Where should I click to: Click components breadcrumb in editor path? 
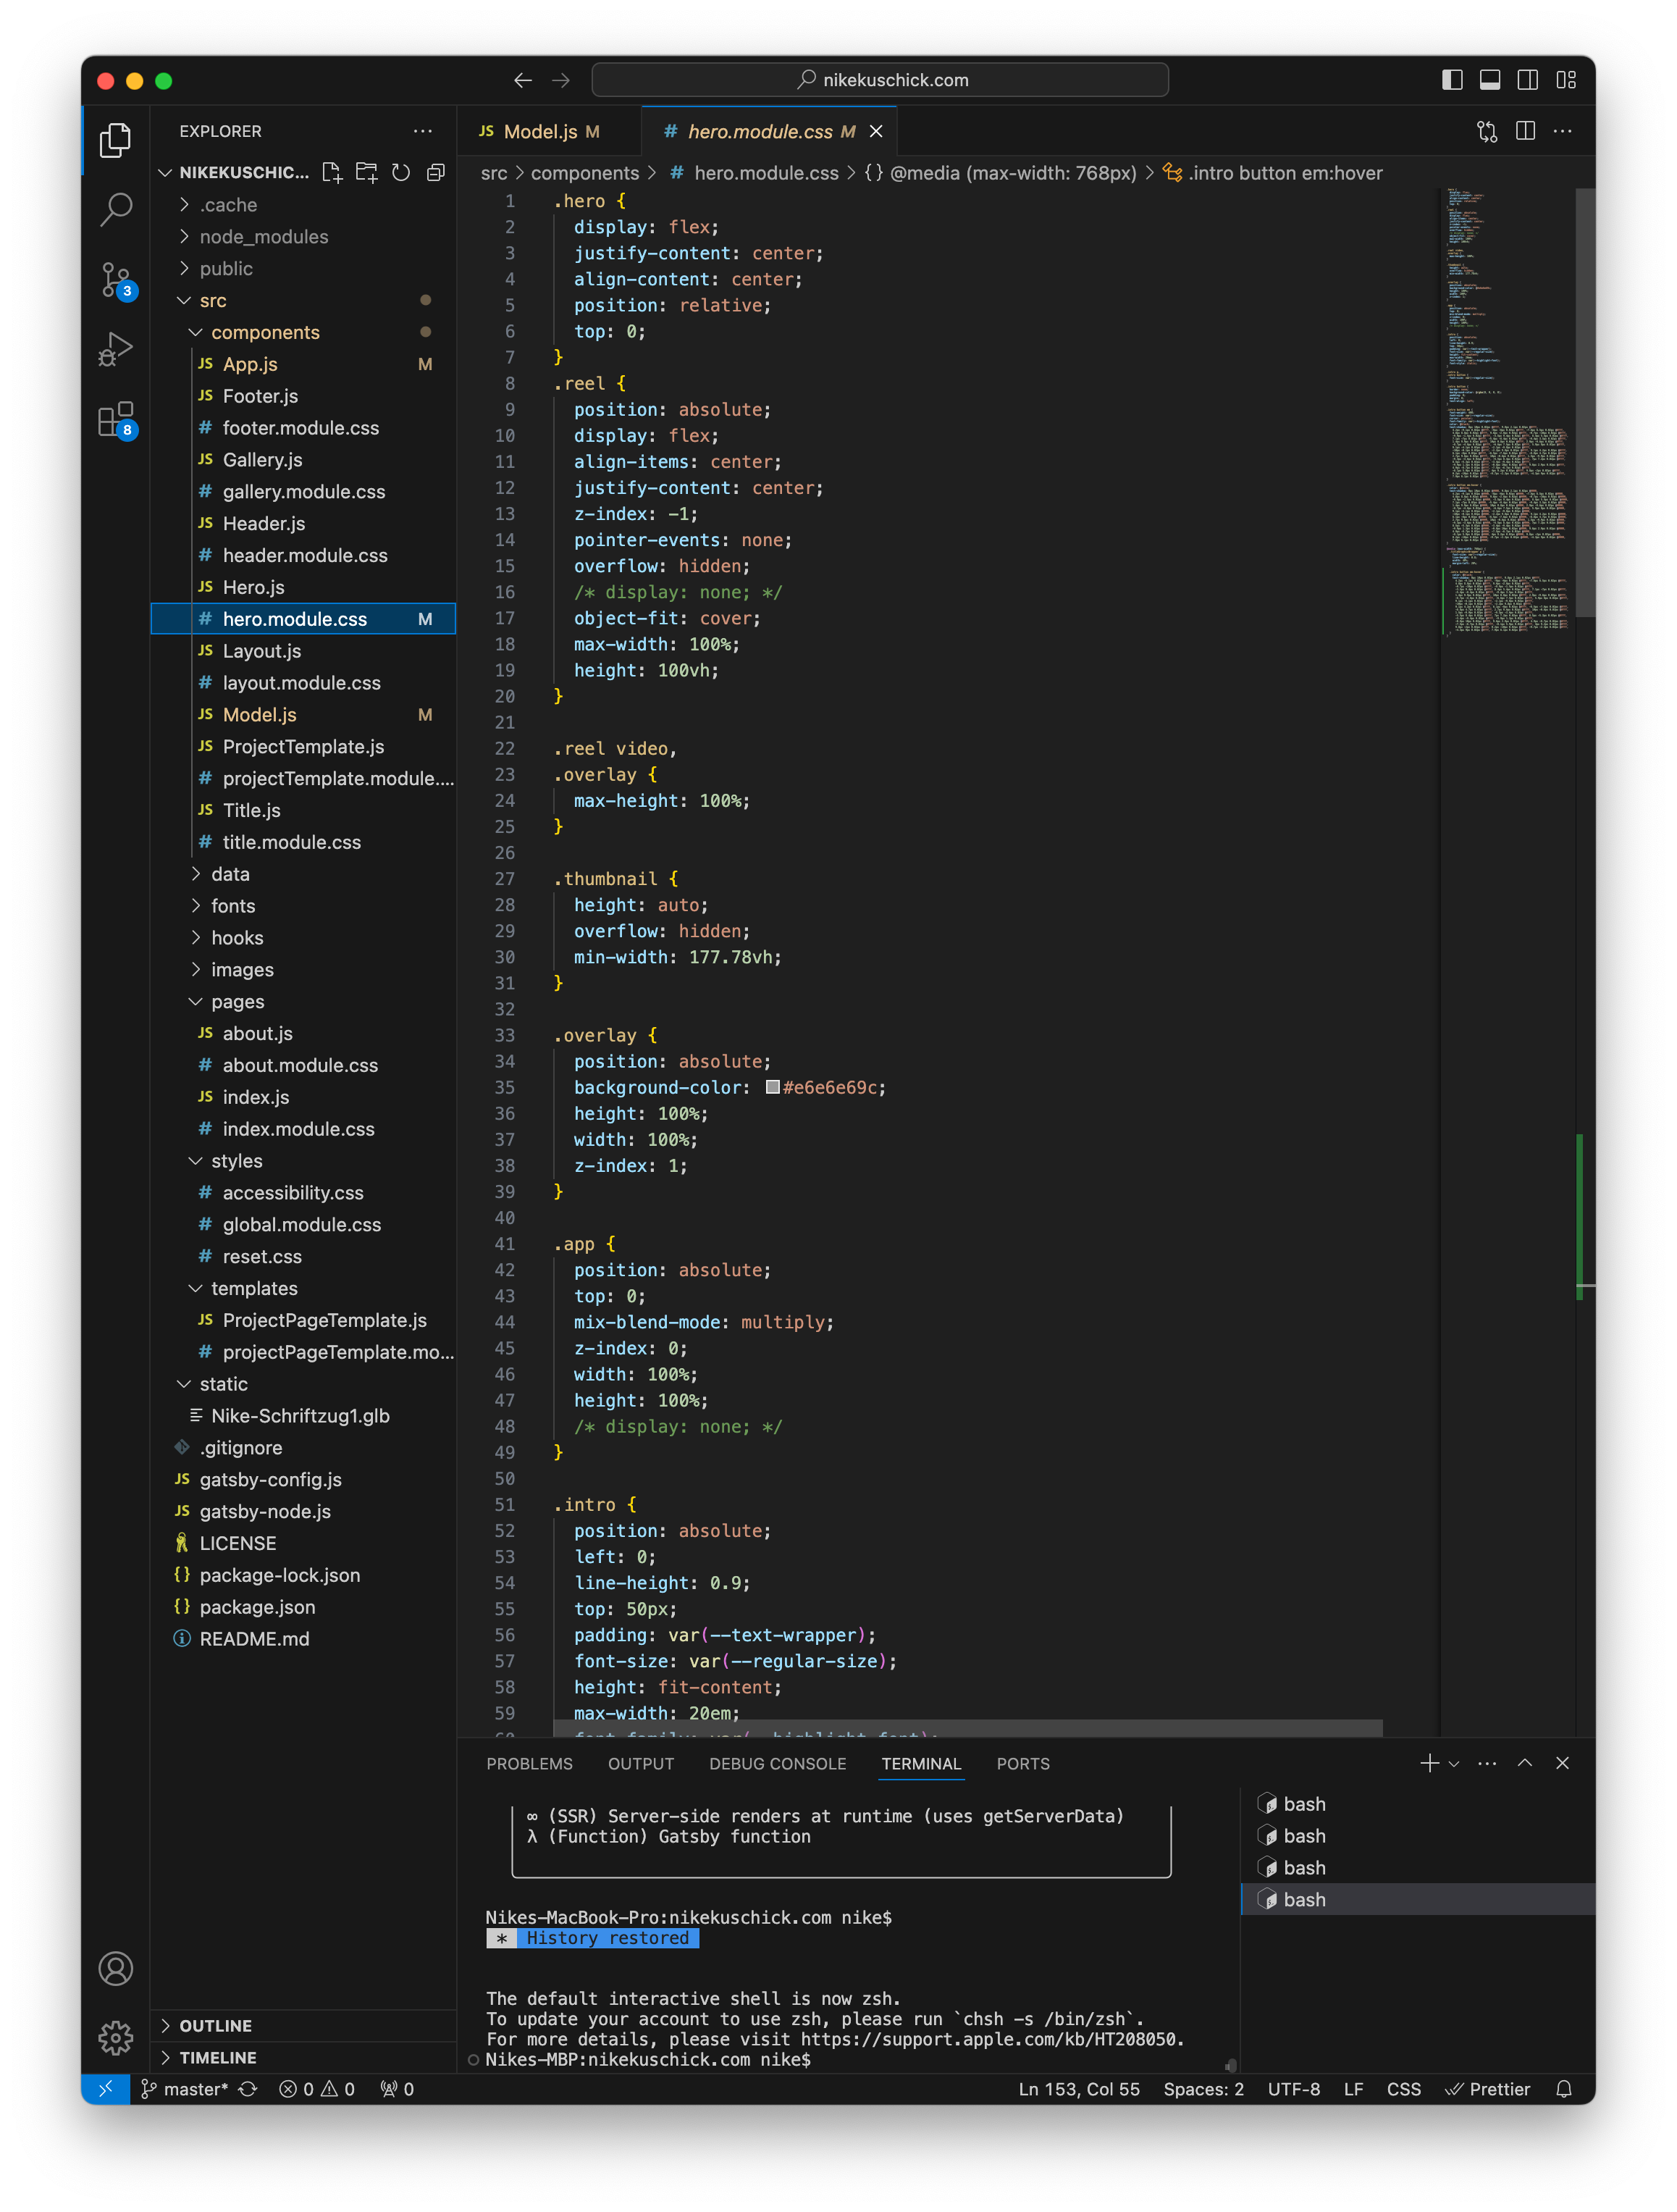pos(585,173)
